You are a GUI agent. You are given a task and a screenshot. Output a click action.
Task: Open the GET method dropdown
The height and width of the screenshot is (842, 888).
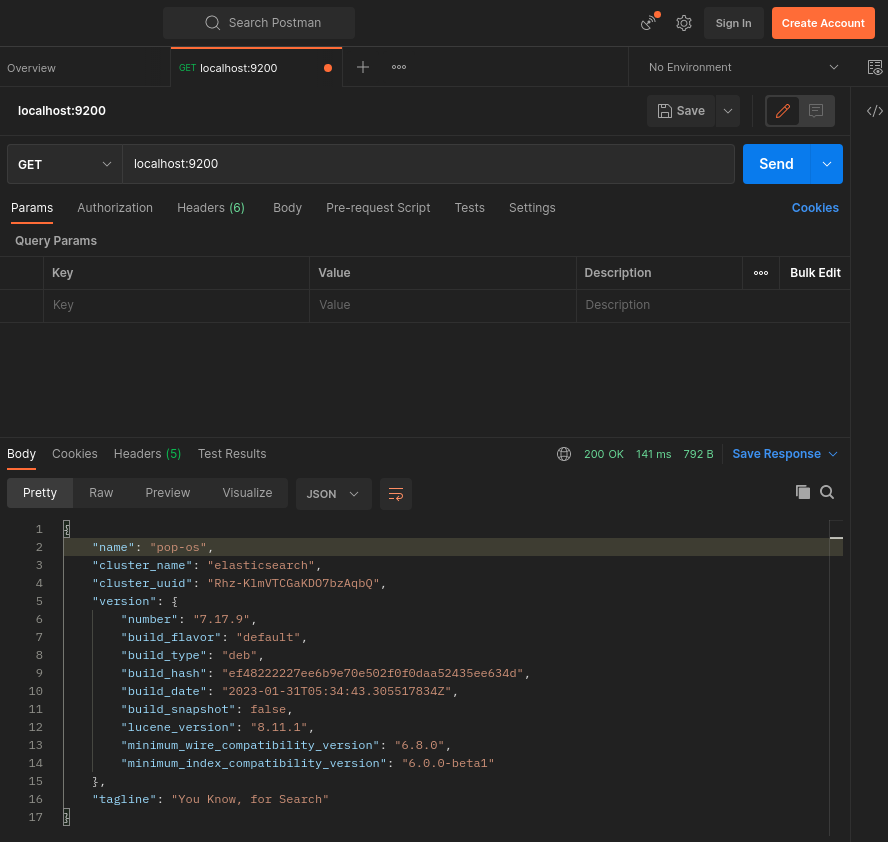[x=65, y=164]
